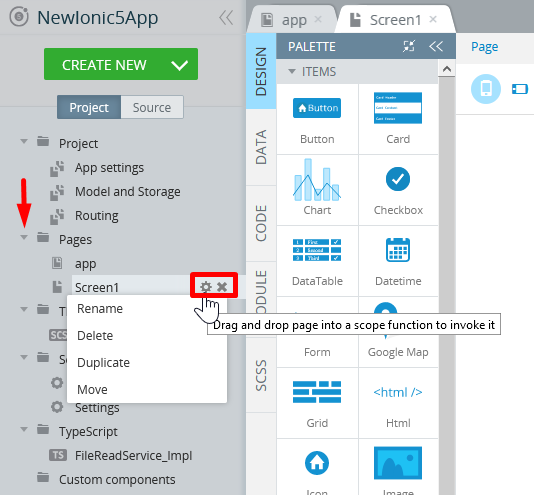Pick the Datetime calendar icon
Viewport: 534px width, 495px height.
coord(398,250)
